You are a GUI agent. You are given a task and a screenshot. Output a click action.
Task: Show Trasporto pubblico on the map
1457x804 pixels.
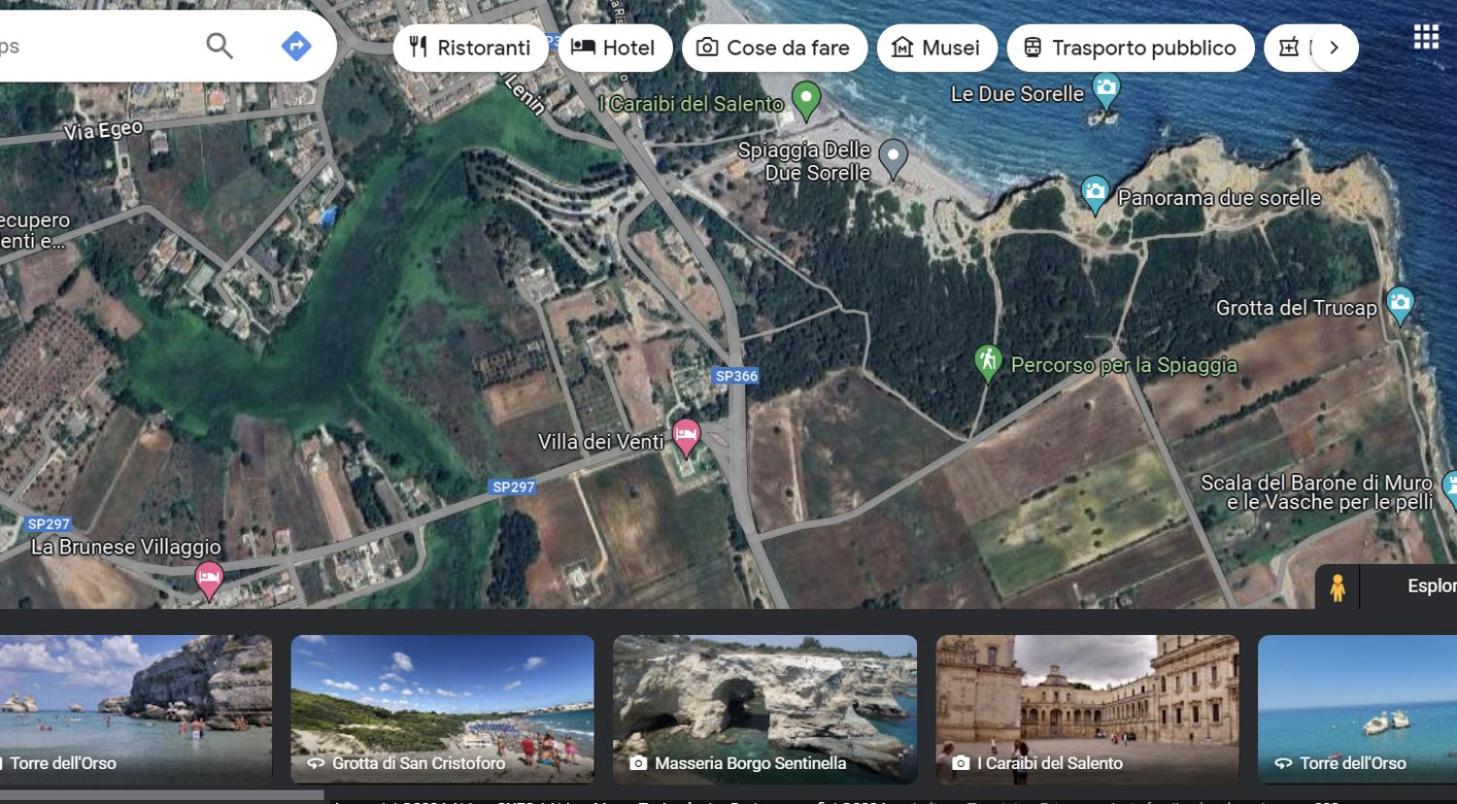1130,48
